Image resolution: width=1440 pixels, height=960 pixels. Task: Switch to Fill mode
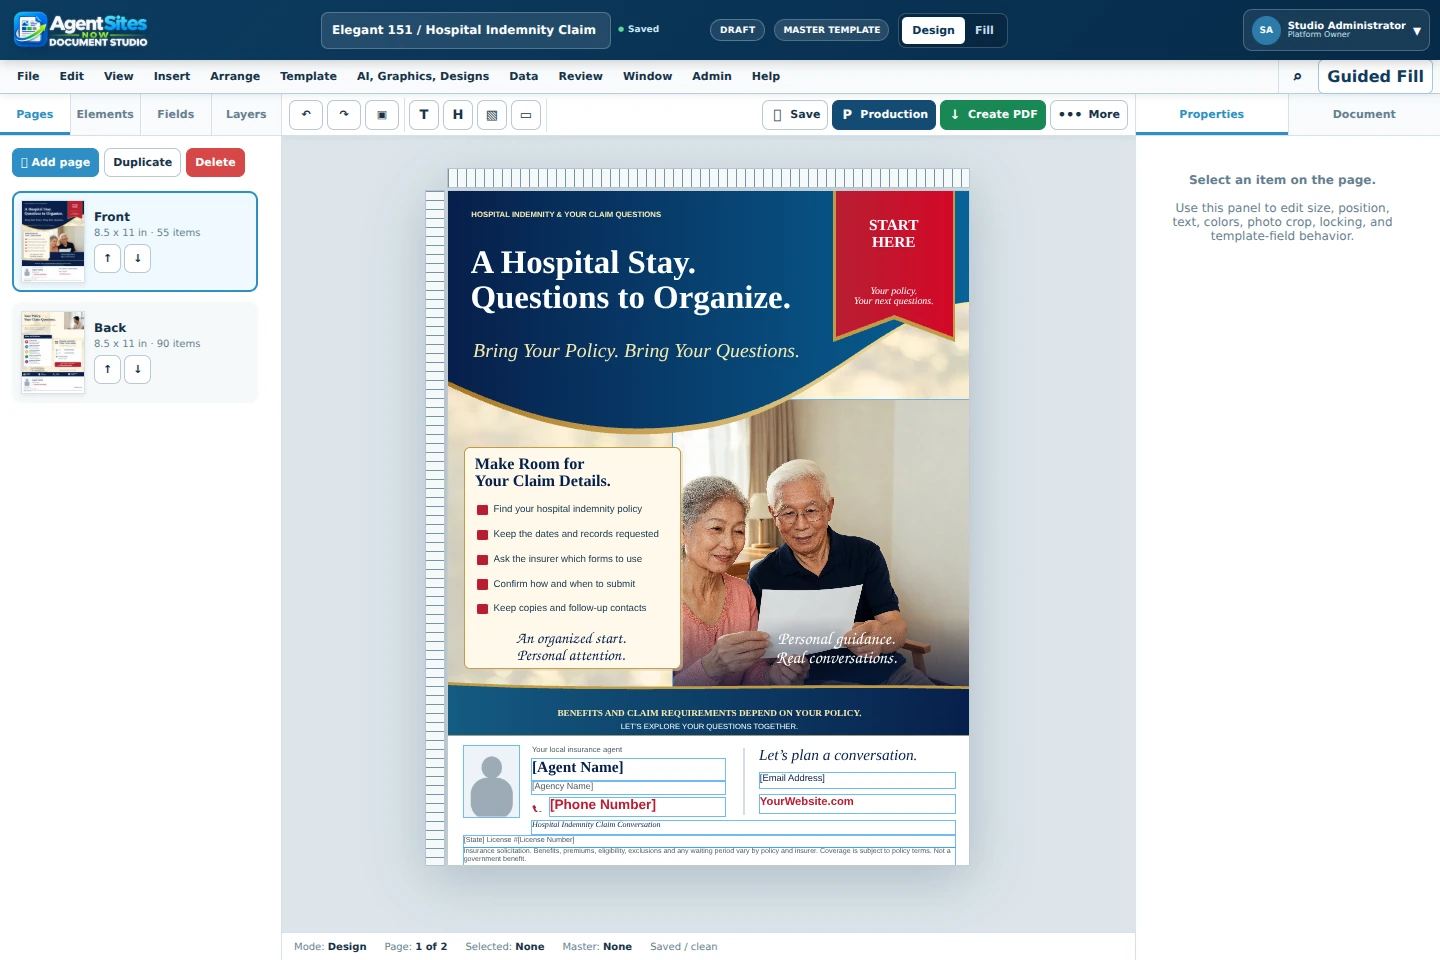tap(984, 30)
